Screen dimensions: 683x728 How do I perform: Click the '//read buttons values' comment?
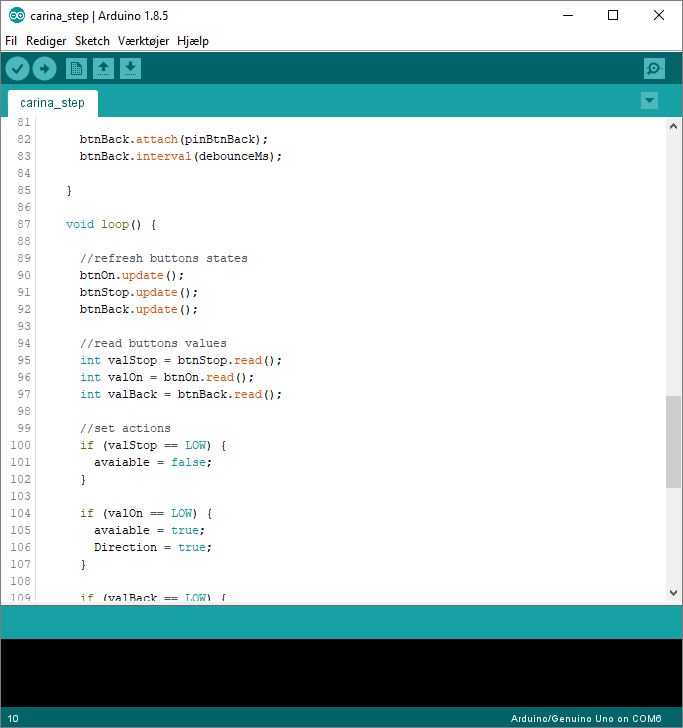pos(153,344)
